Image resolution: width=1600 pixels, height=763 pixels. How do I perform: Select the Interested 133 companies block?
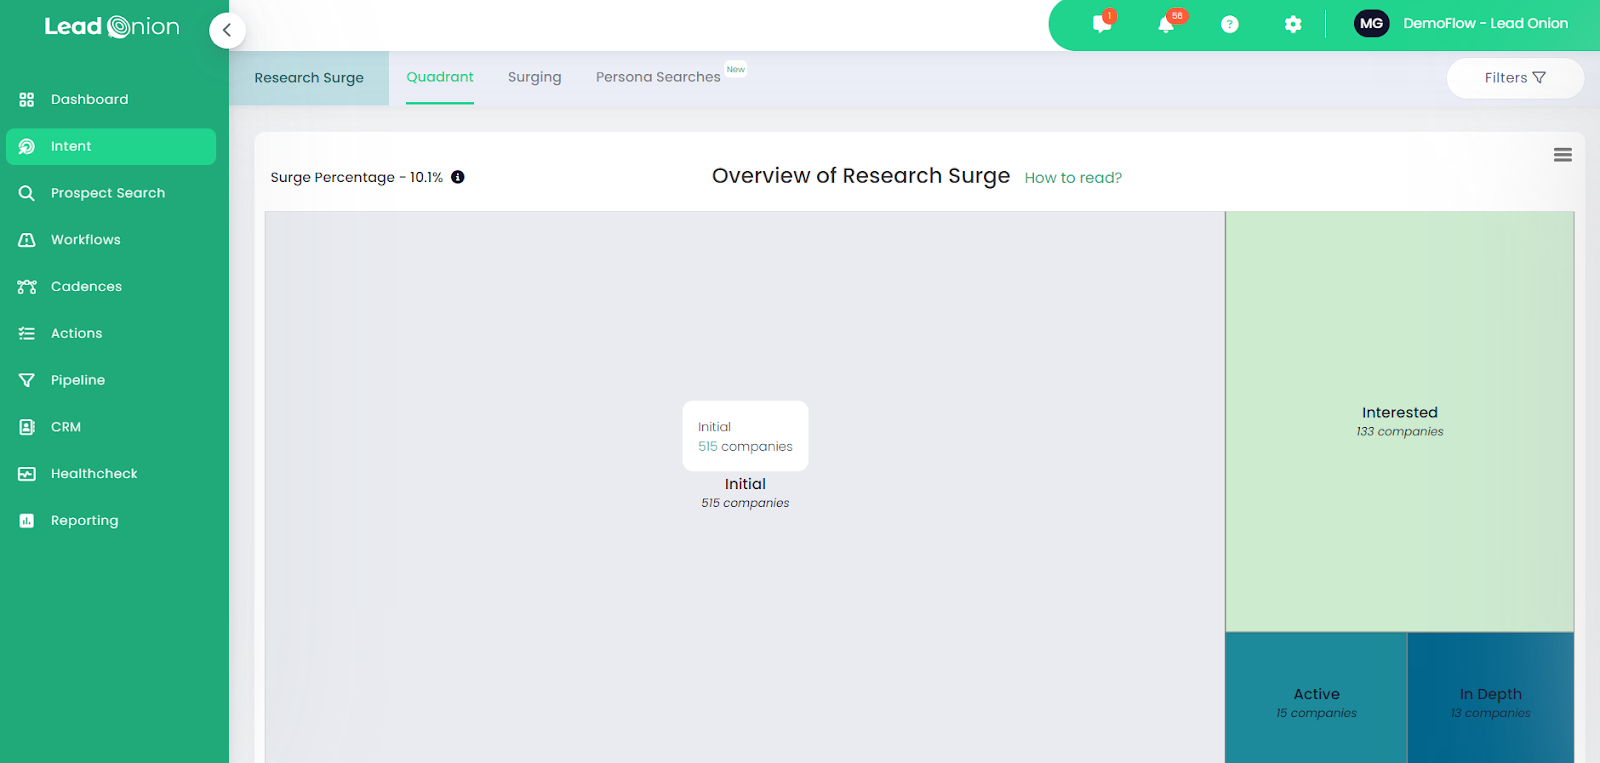click(x=1400, y=421)
